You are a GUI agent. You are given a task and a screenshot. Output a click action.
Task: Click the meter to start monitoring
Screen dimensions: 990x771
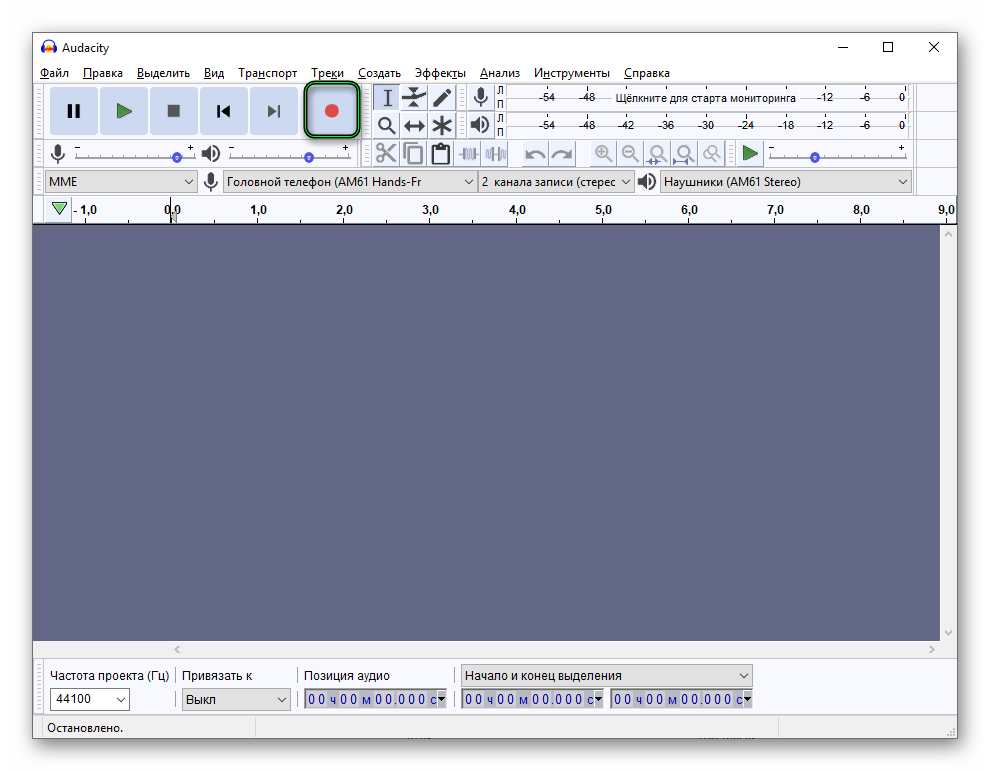705,98
